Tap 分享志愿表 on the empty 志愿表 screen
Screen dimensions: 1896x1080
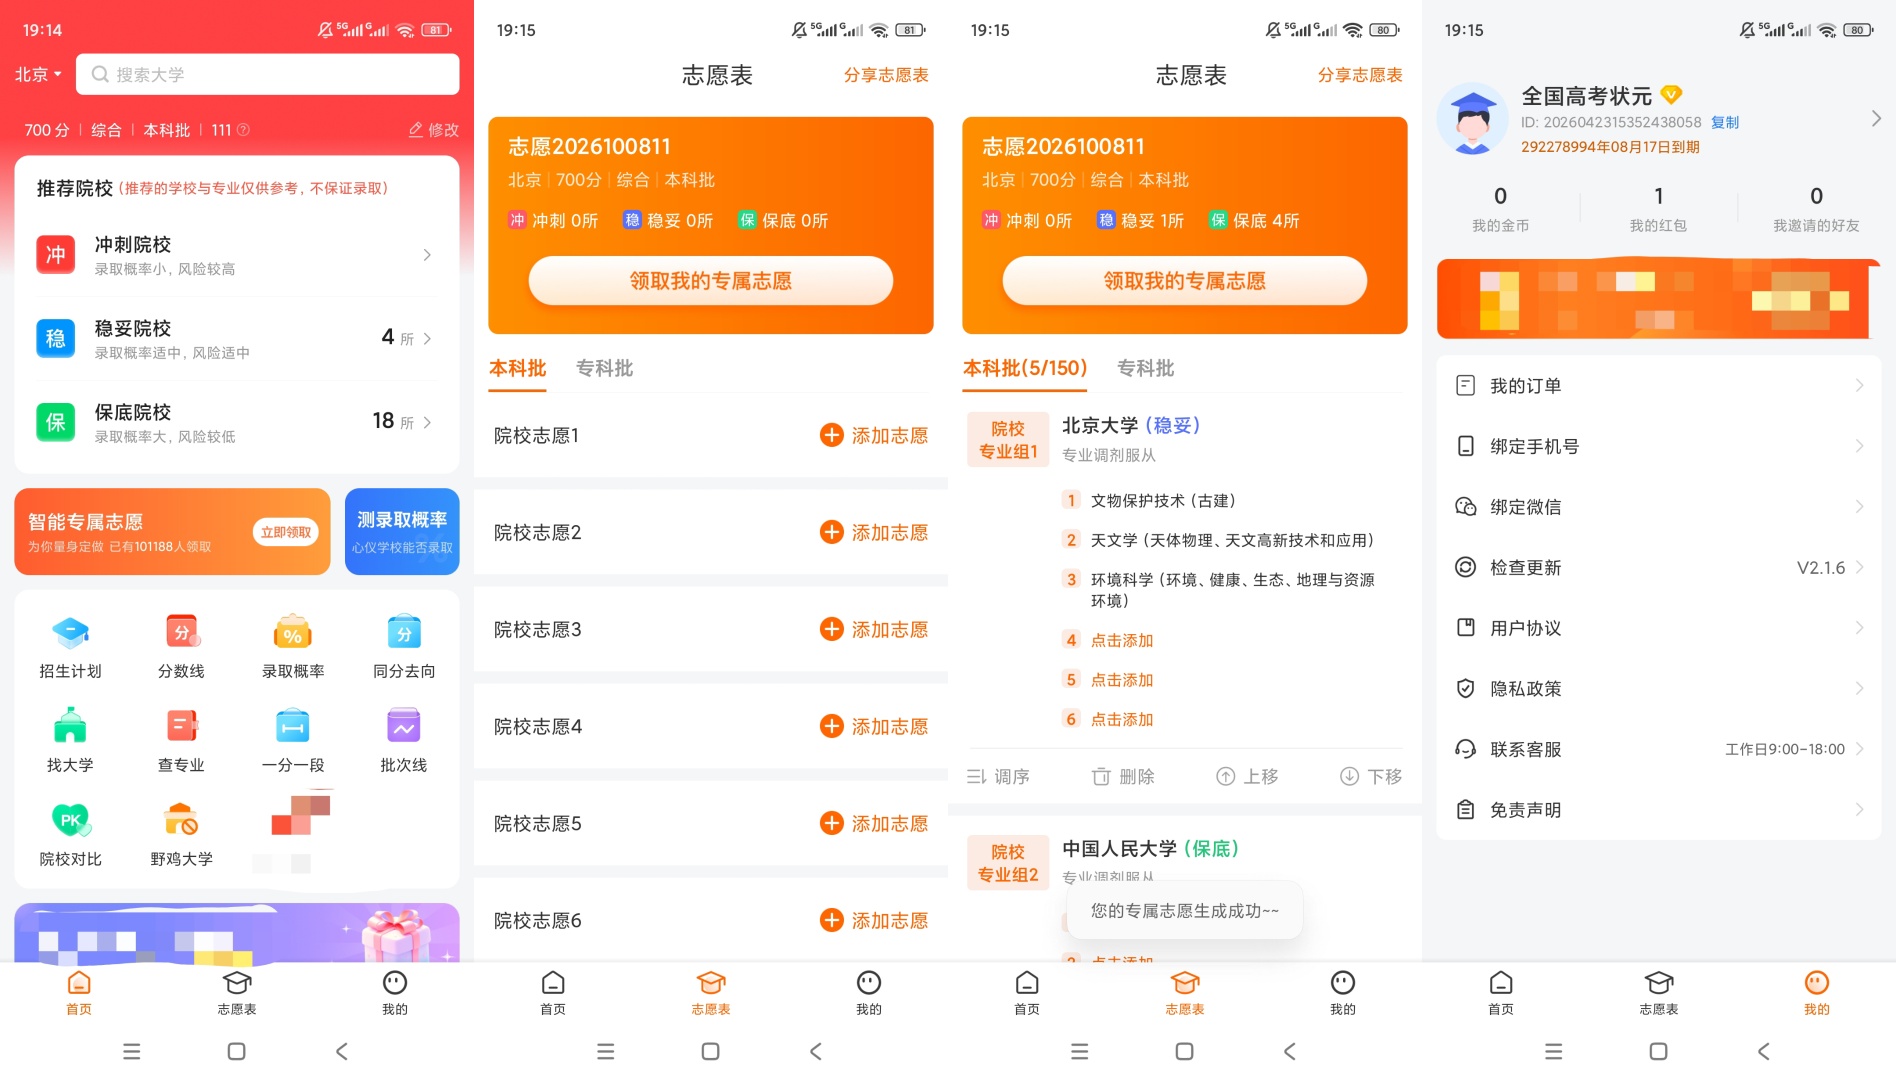click(886, 75)
